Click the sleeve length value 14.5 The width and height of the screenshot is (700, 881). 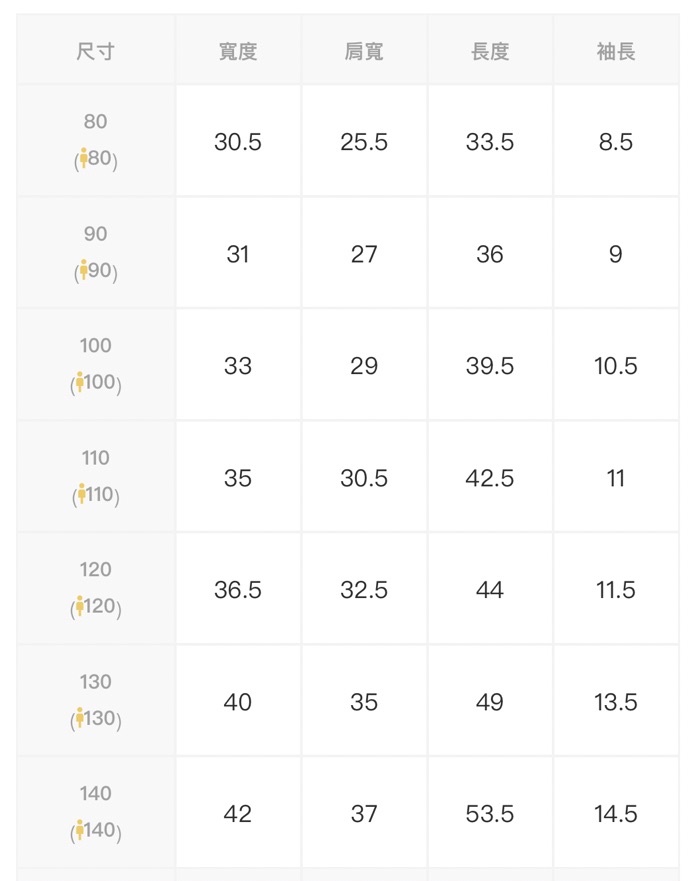pos(616,814)
